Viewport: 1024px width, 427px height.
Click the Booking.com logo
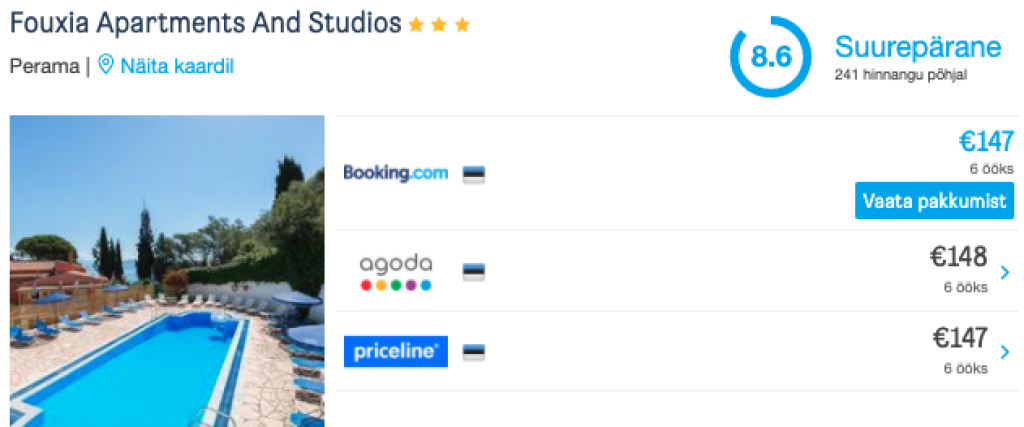click(x=395, y=173)
